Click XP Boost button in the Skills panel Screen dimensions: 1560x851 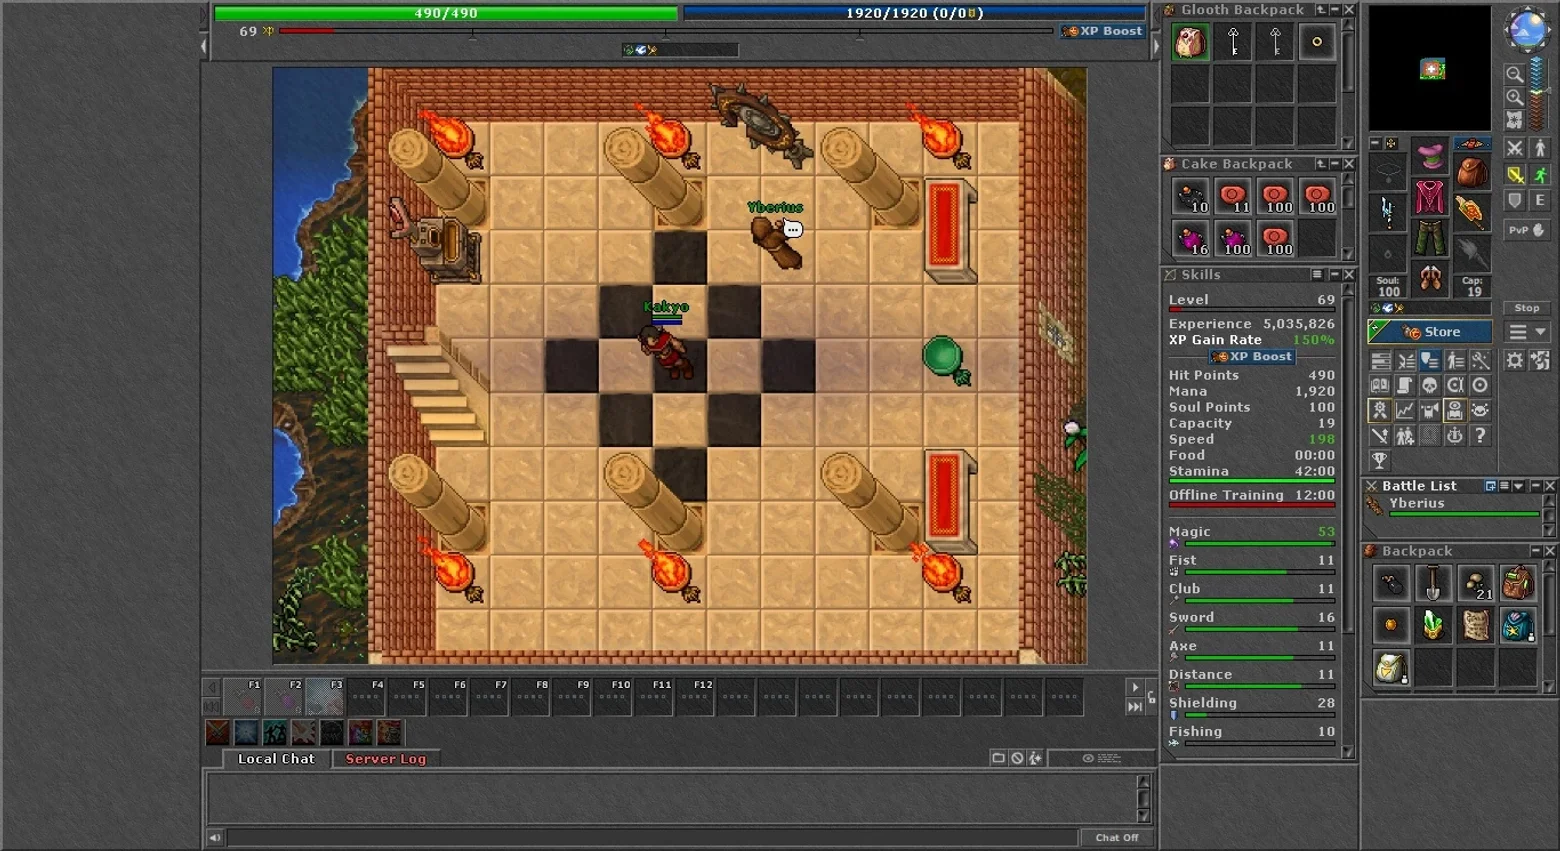[x=1252, y=357]
